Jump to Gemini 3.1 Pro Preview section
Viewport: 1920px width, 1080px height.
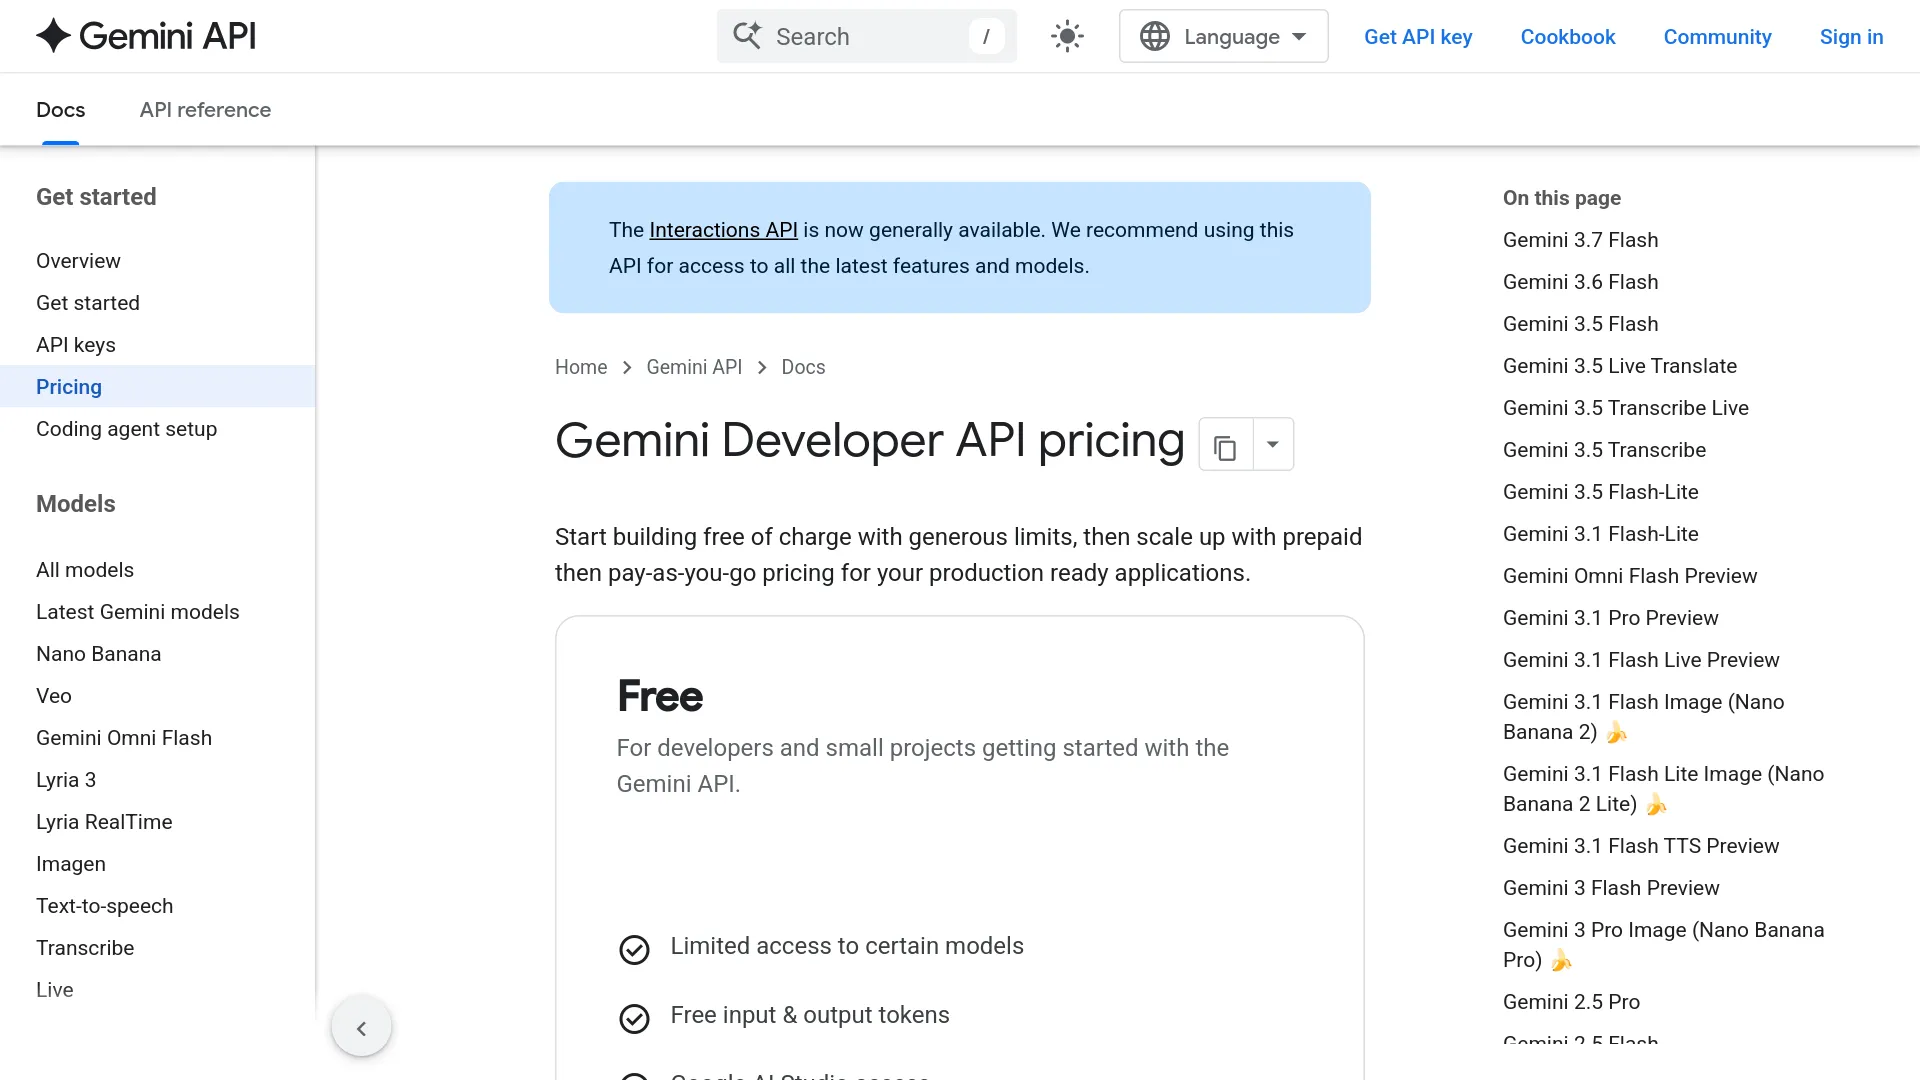[1610, 618]
